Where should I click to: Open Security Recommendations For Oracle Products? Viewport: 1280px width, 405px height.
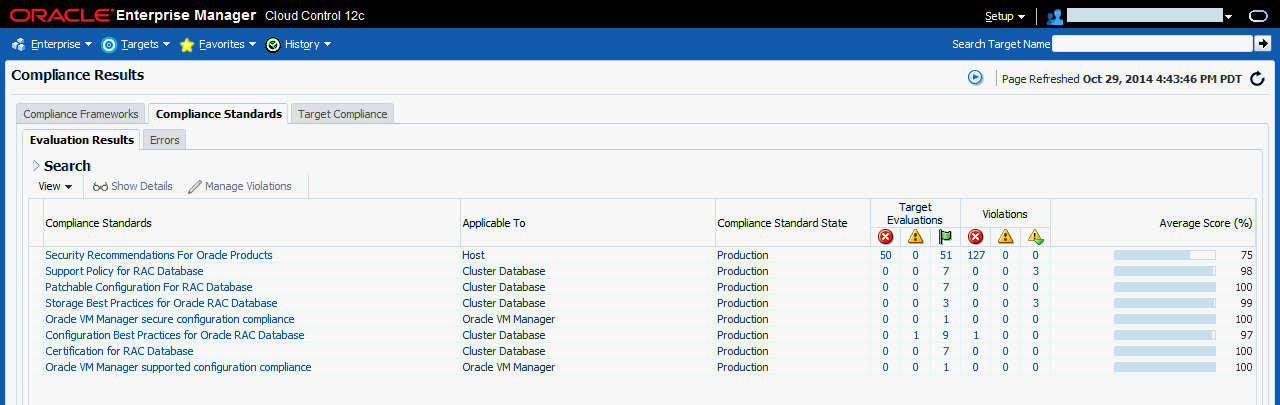click(159, 255)
